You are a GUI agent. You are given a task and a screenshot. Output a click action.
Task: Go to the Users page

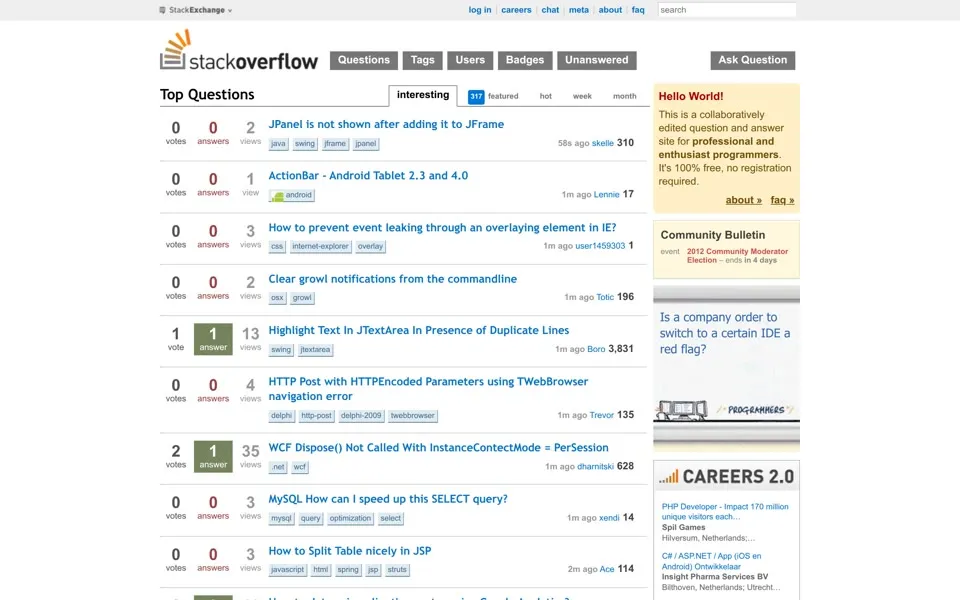470,60
